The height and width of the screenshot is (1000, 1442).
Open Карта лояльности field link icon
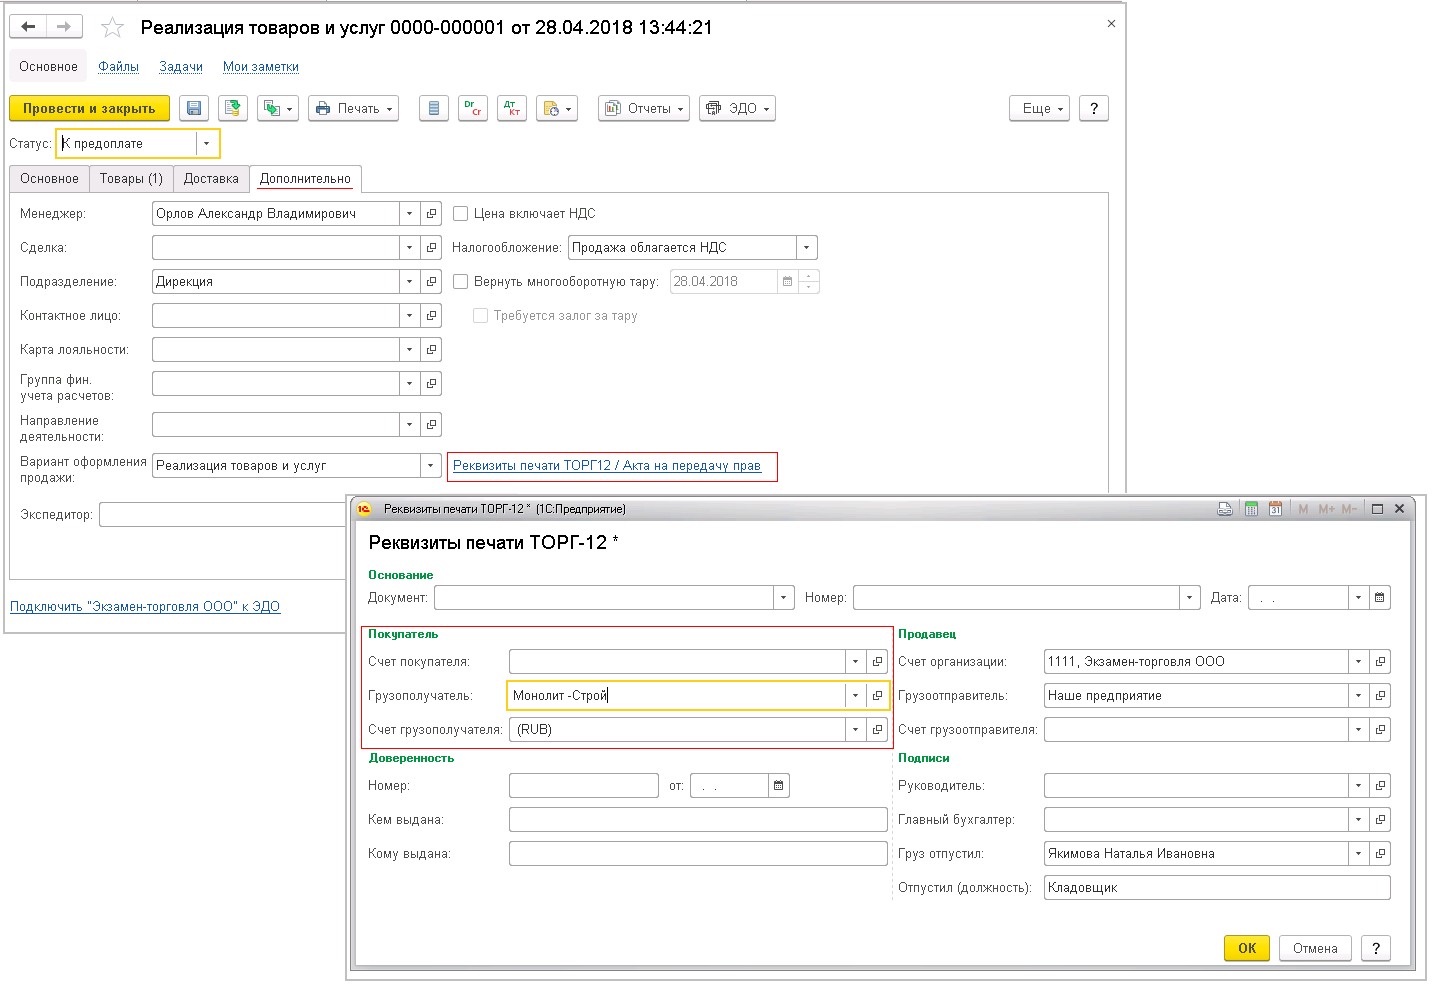tap(431, 349)
